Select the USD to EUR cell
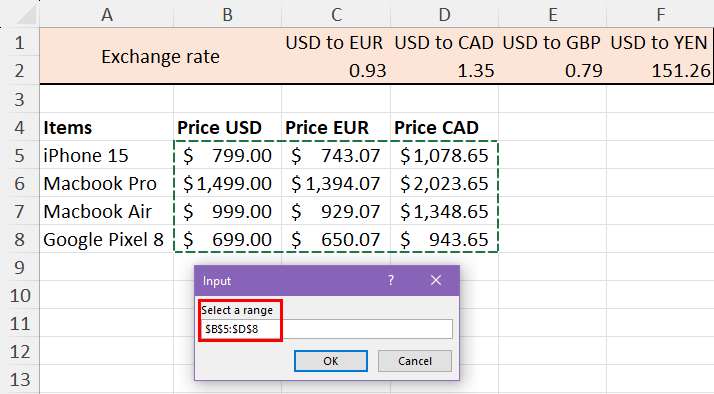This screenshot has height=394, width=714. [336, 42]
